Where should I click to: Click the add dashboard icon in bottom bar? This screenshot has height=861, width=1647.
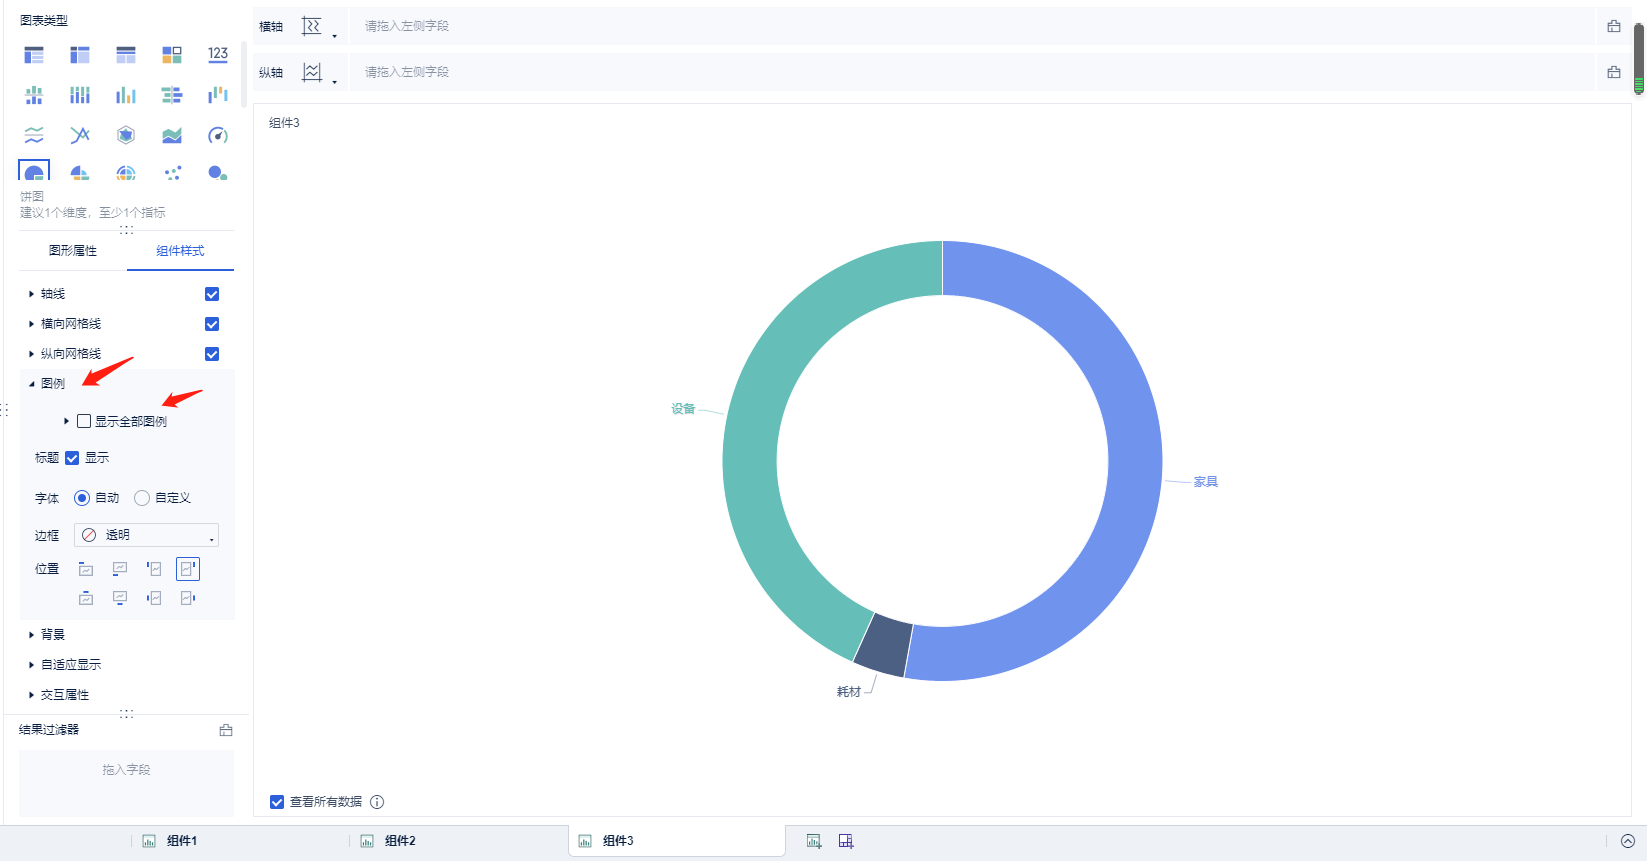point(846,841)
